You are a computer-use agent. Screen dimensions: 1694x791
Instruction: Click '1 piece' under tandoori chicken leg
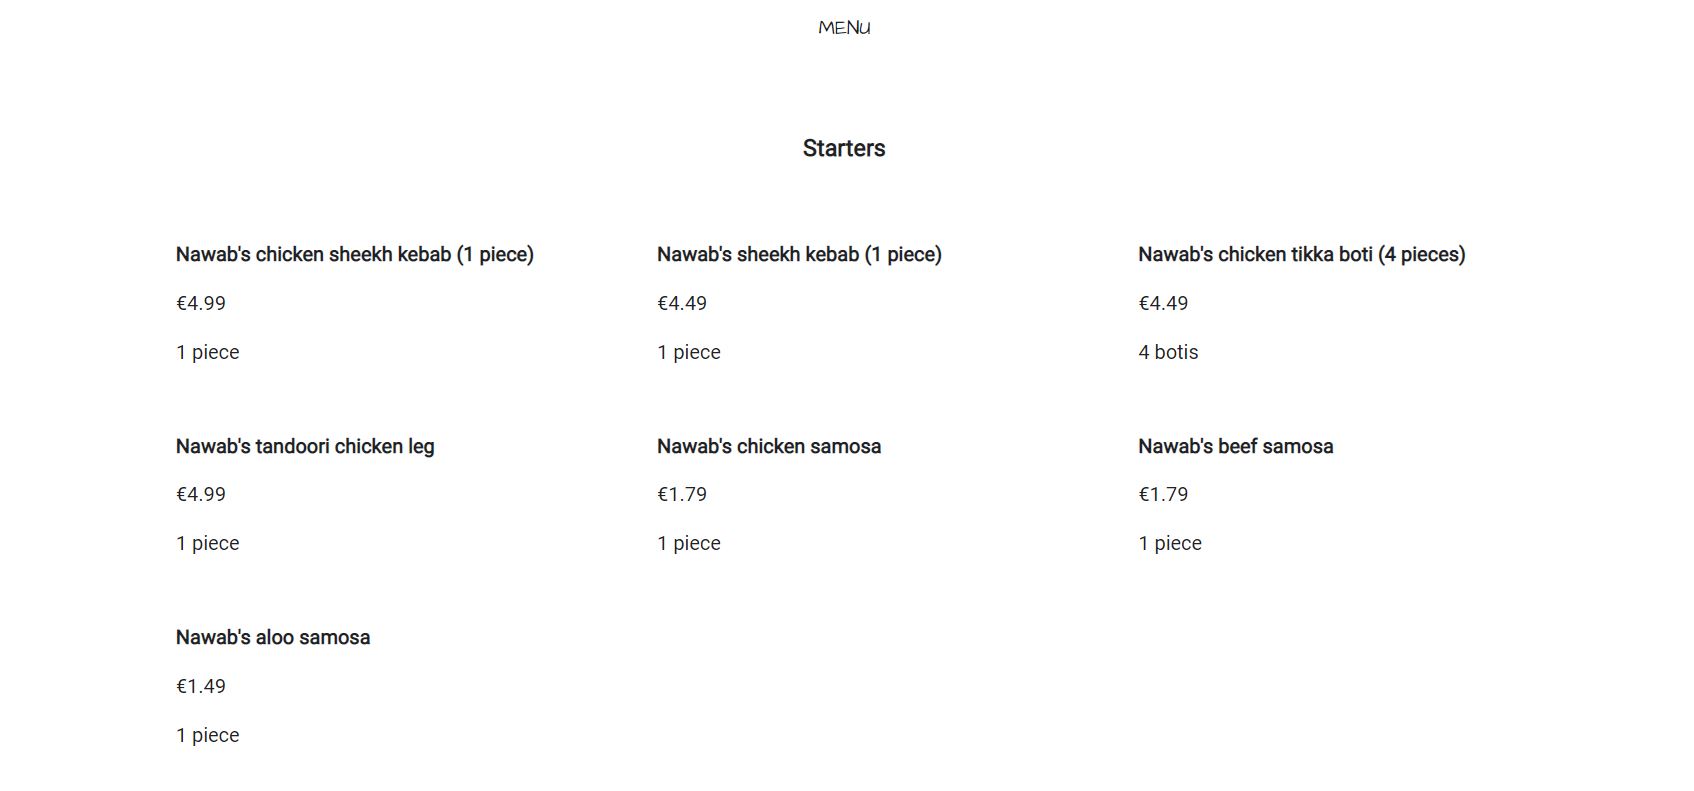coord(208,543)
